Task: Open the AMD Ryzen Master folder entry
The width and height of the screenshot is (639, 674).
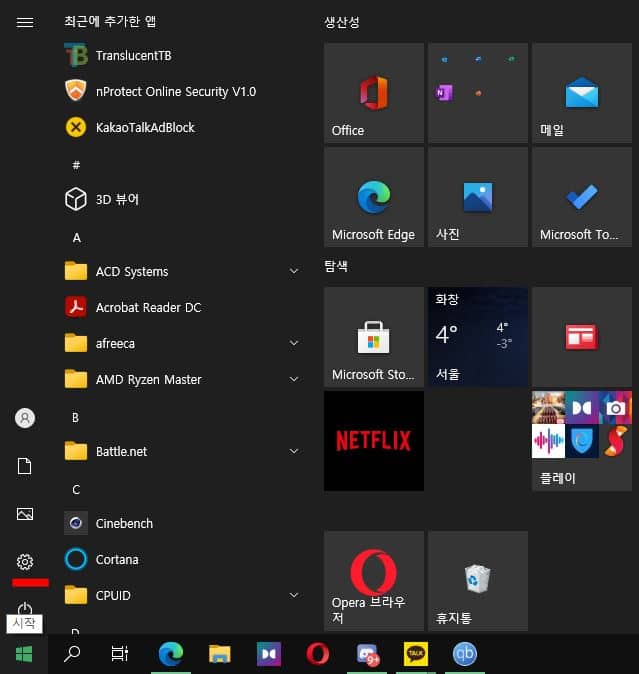Action: [x=180, y=380]
